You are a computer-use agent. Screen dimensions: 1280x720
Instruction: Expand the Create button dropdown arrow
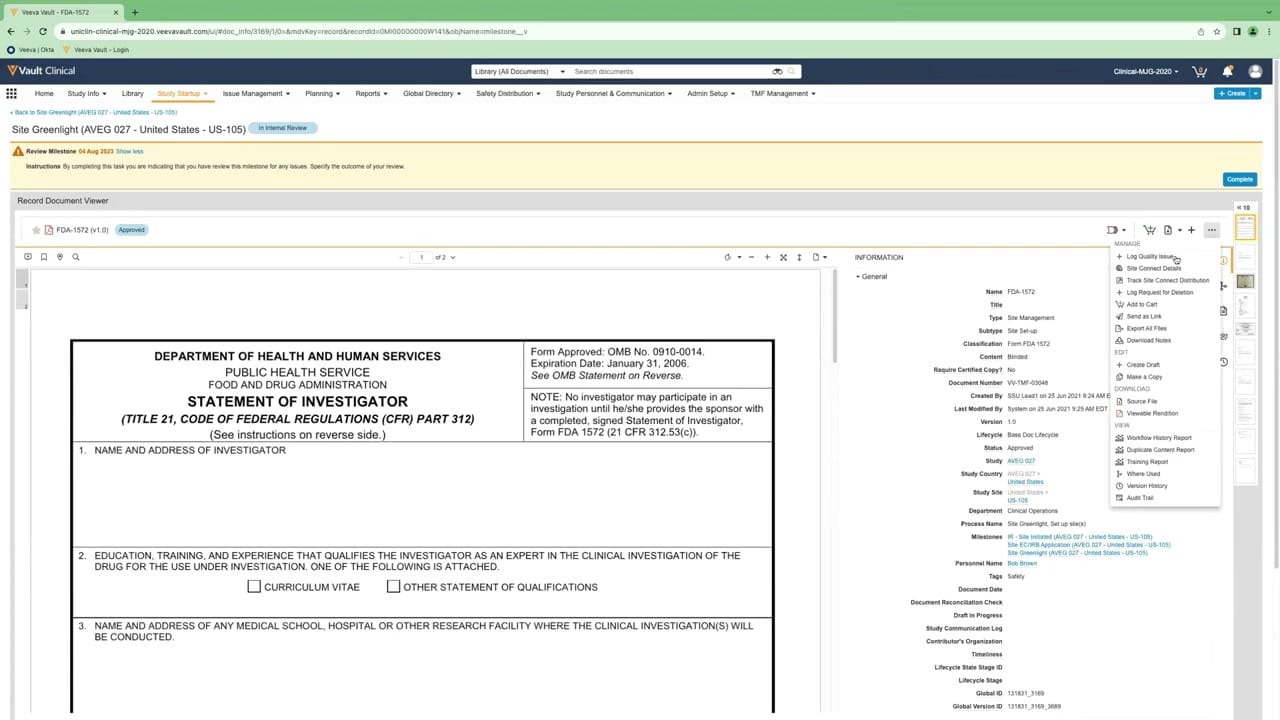pyautogui.click(x=1256, y=93)
